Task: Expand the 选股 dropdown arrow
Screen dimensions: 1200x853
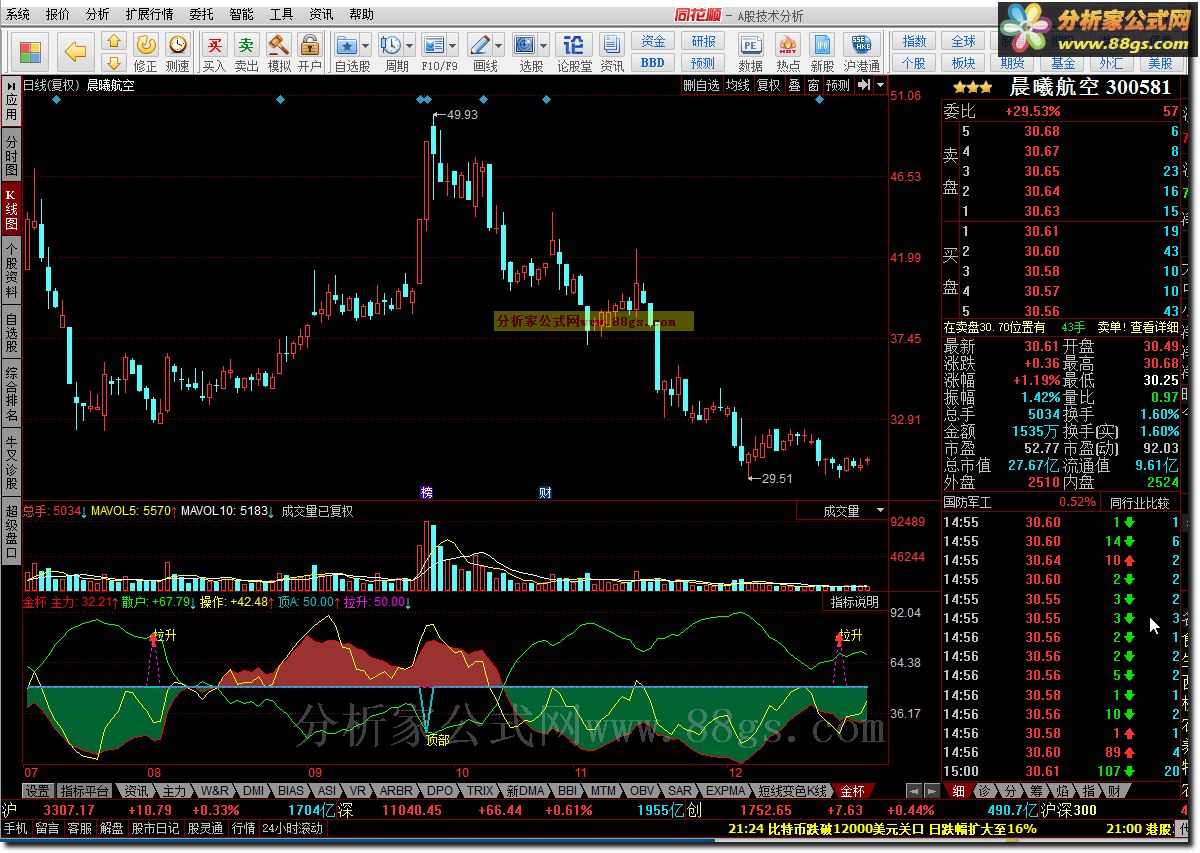Action: 544,45
